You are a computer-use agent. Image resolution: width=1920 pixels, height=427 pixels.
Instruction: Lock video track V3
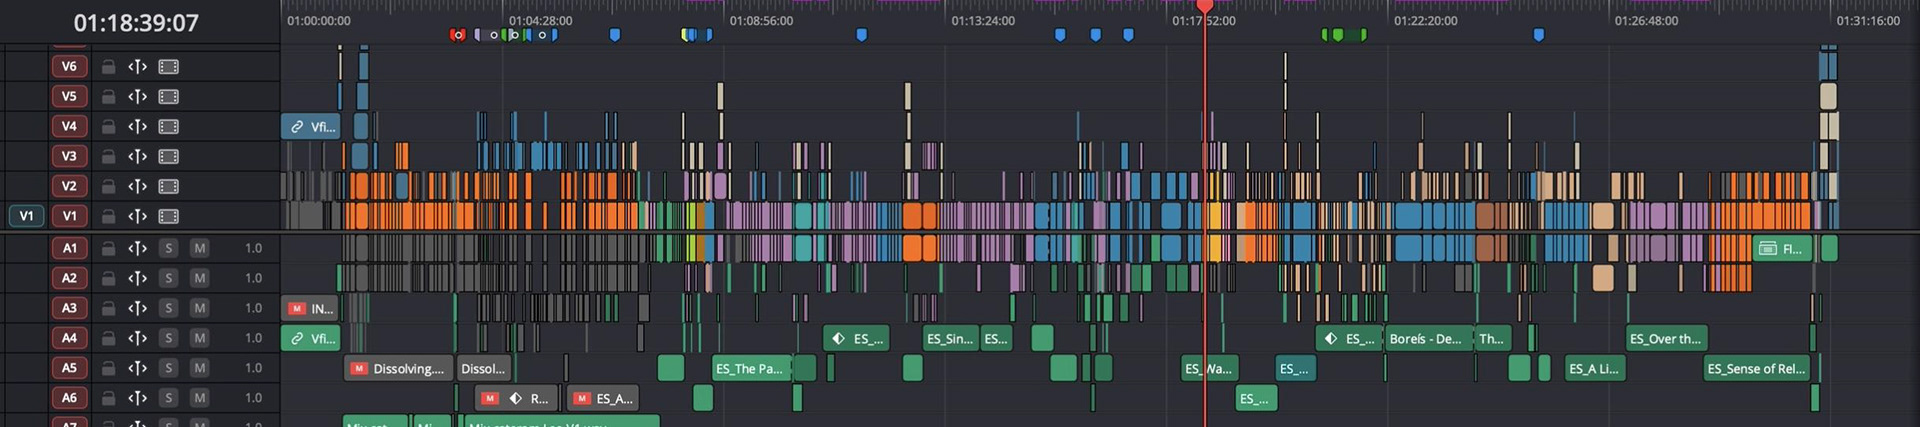108,157
